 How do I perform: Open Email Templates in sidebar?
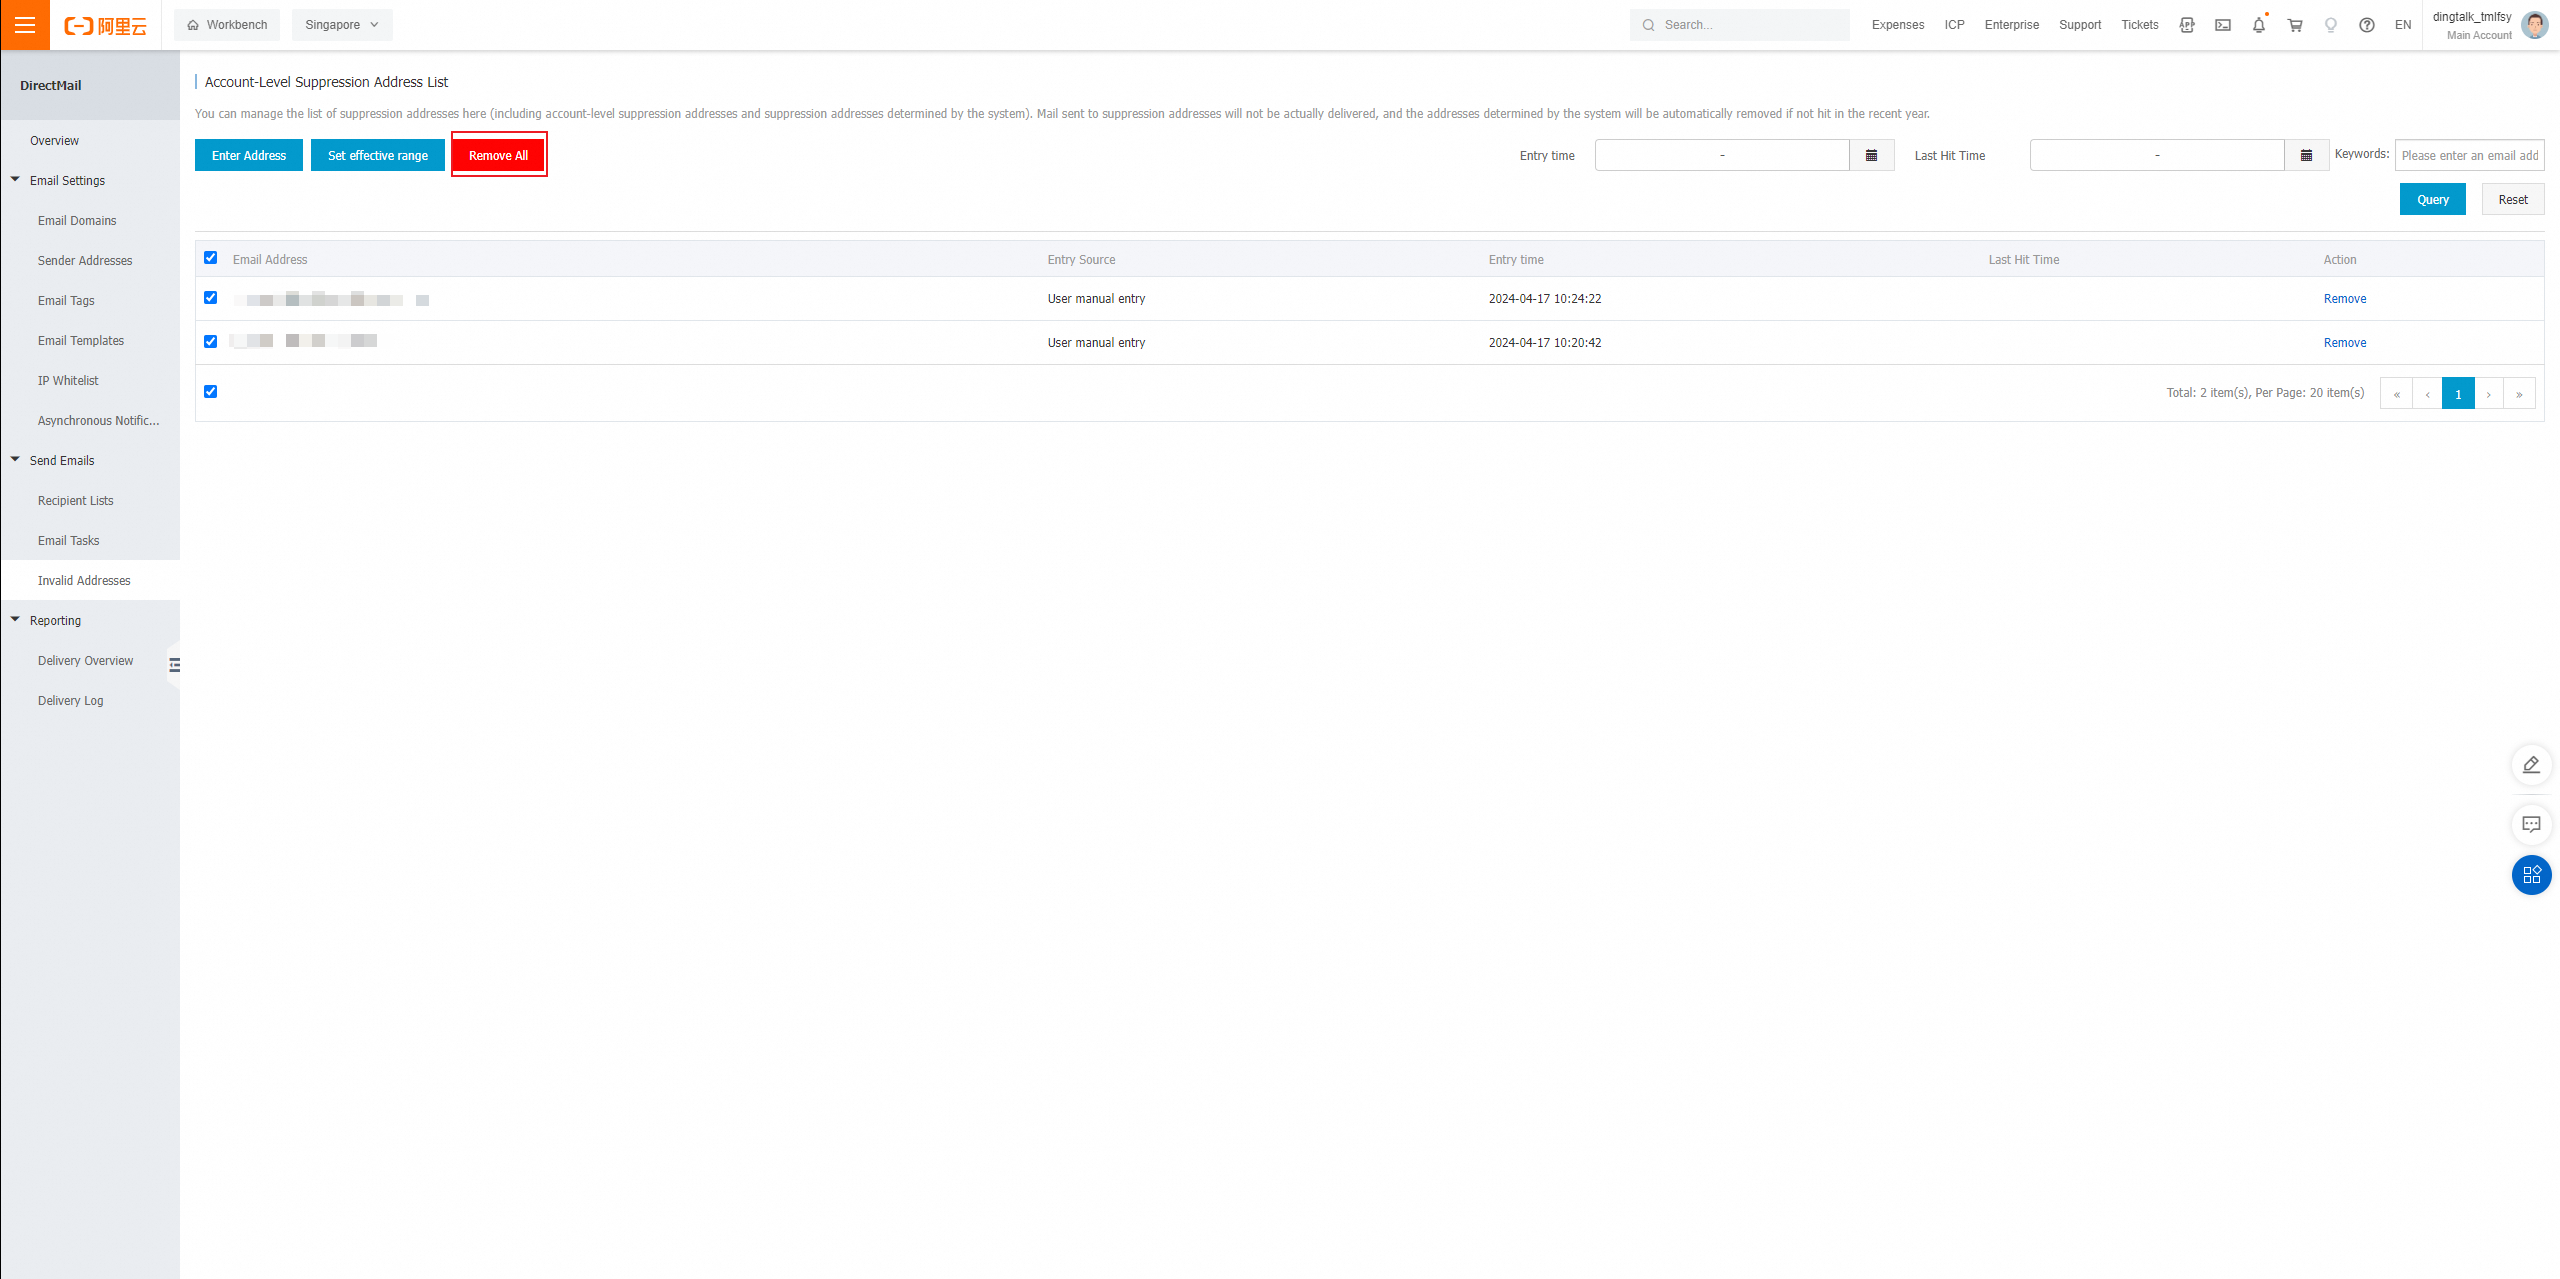tap(81, 341)
